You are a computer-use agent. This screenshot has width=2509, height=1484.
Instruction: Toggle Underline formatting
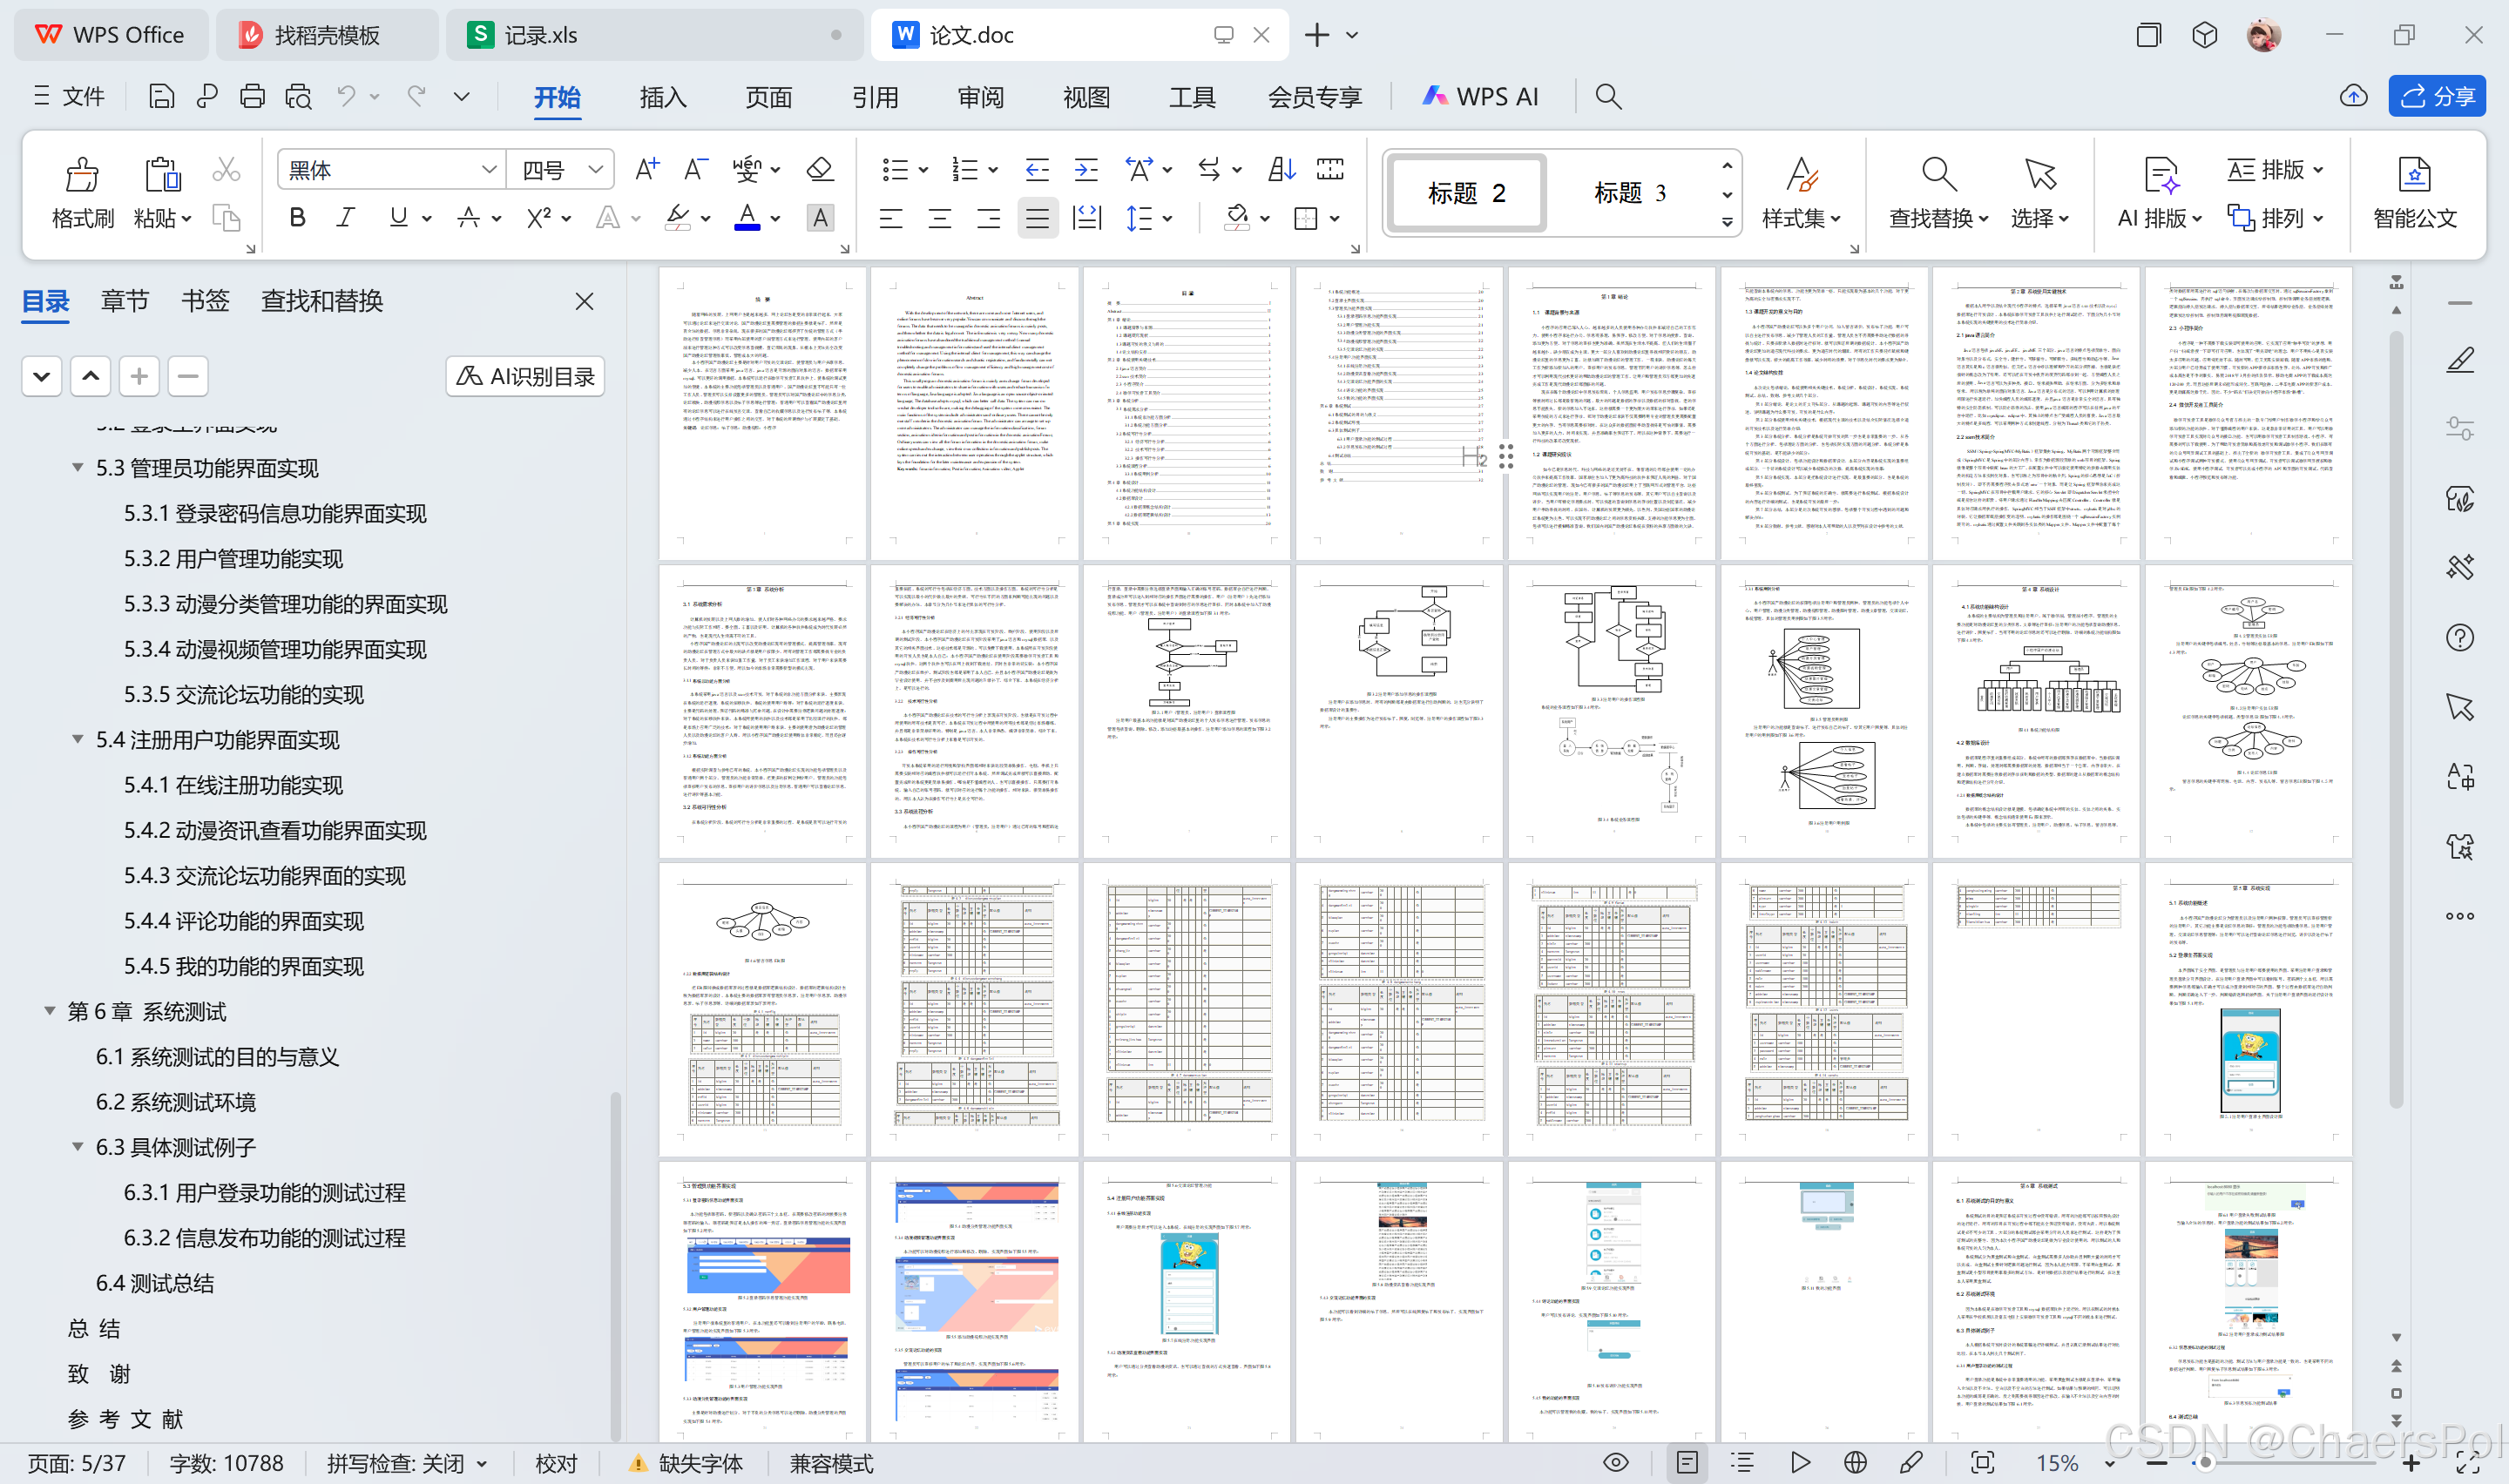coord(398,217)
